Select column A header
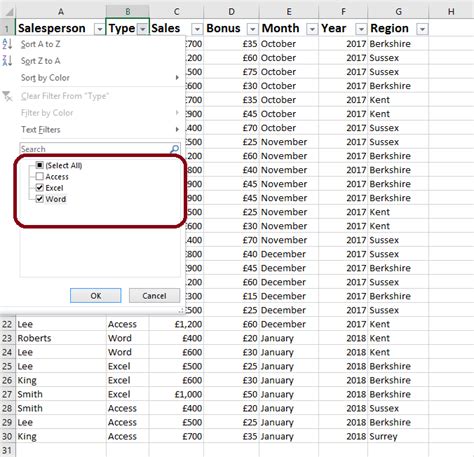474x457 pixels. point(61,12)
